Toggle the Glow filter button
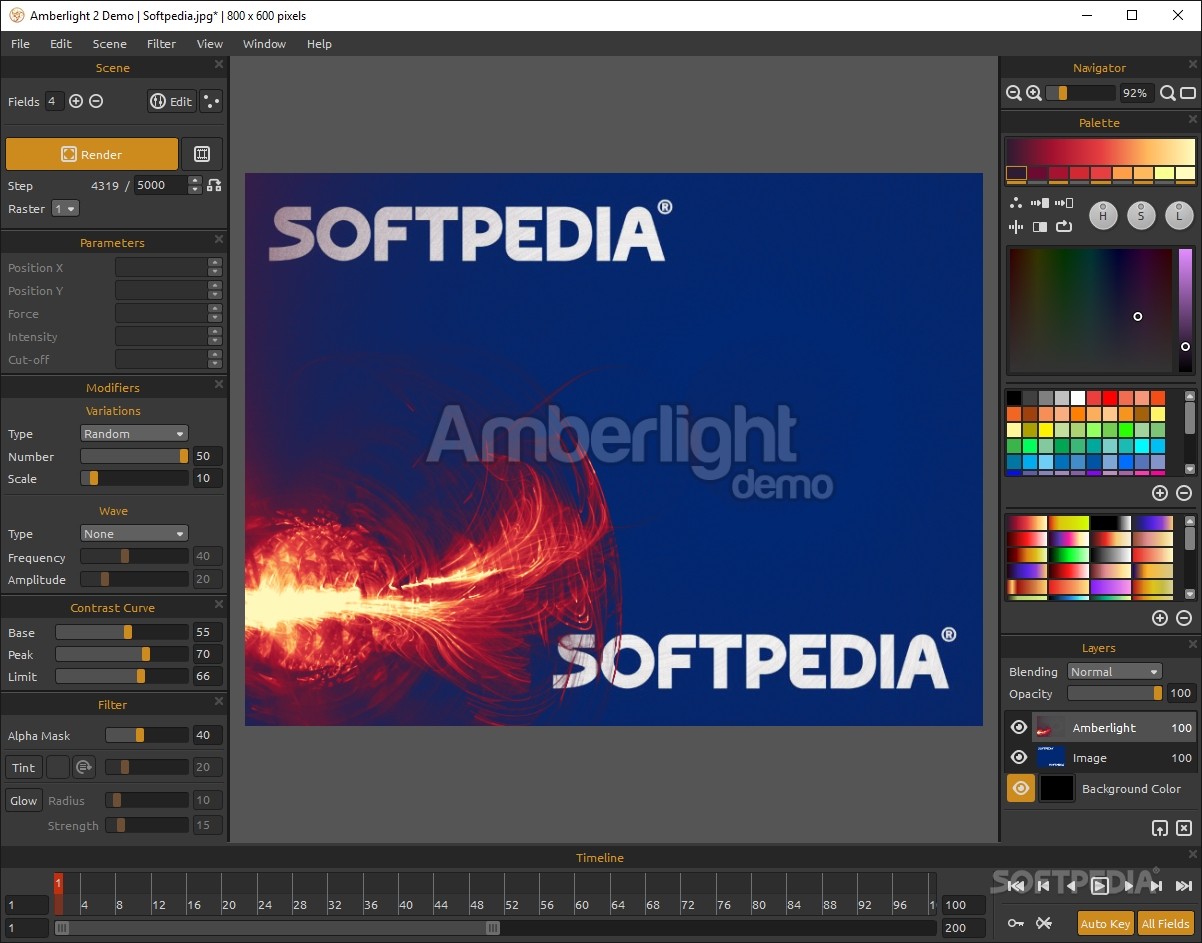 (23, 800)
